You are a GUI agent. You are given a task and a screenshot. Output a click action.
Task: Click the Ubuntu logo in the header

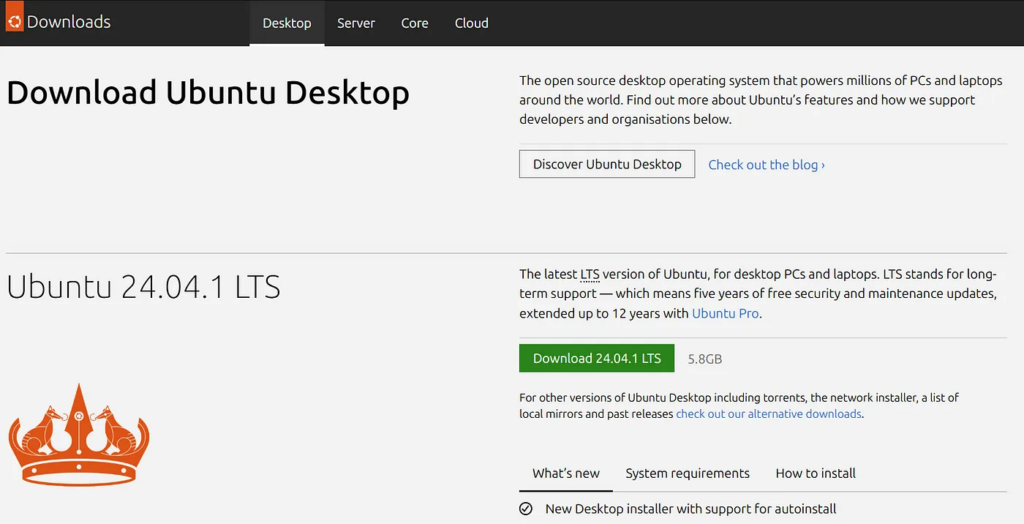coord(14,20)
